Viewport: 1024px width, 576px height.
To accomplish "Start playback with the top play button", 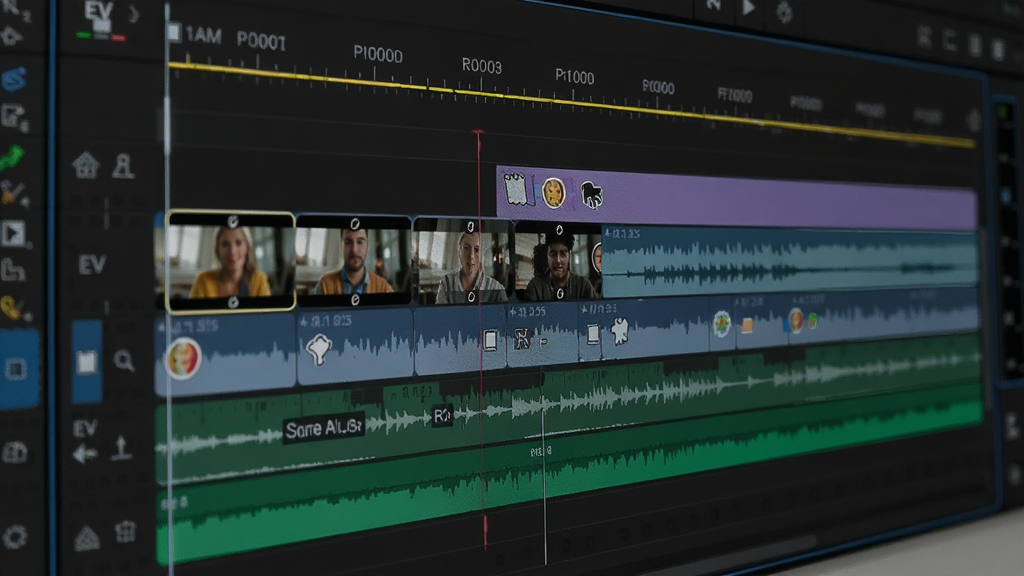I will 748,8.
